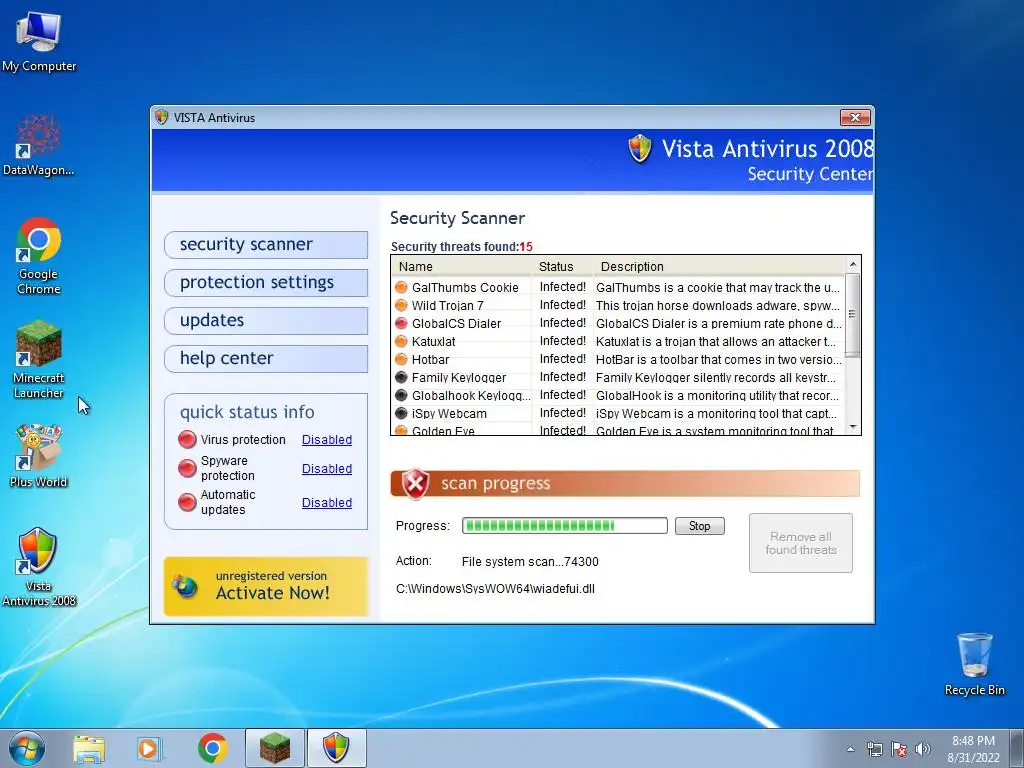Open Windows Media Player from taskbar
Screen dimensions: 1024x768
(x=149, y=748)
